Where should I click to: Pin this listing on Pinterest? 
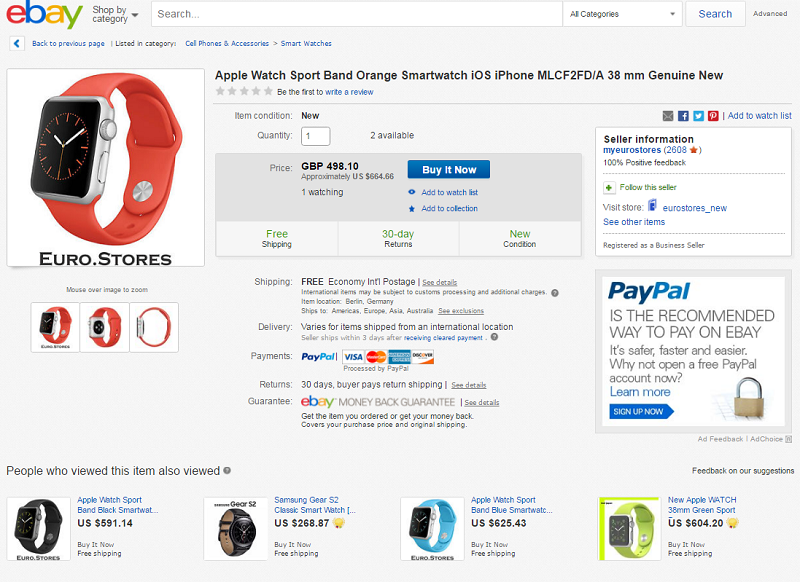click(x=713, y=116)
